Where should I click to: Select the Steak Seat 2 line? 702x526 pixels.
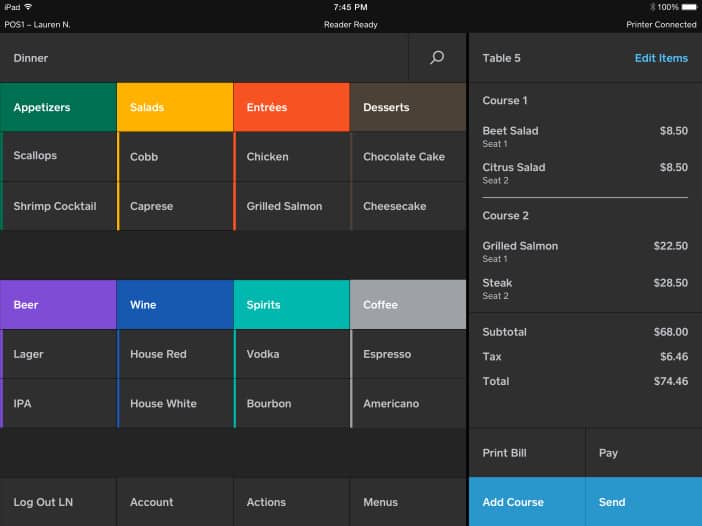click(x=585, y=289)
